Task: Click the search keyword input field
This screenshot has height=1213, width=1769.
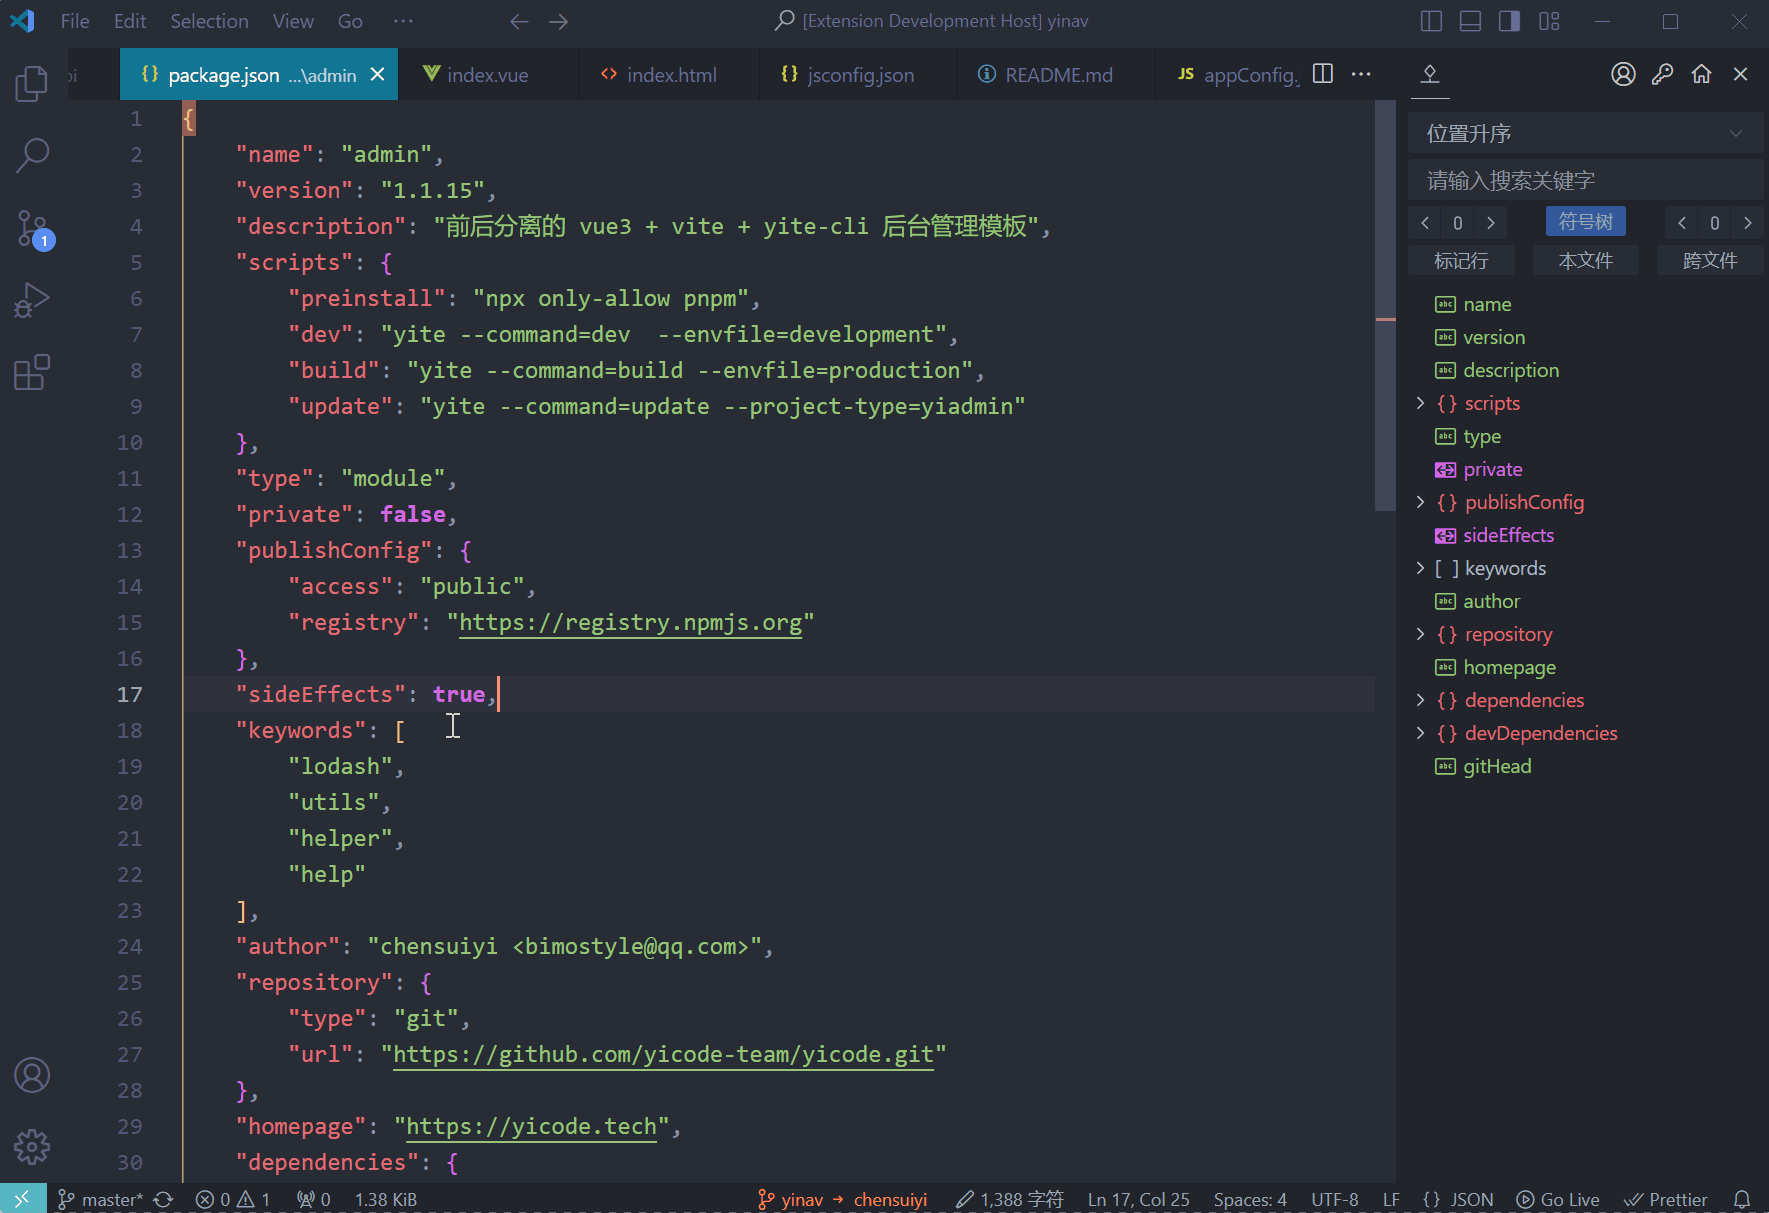Action: click(1584, 181)
